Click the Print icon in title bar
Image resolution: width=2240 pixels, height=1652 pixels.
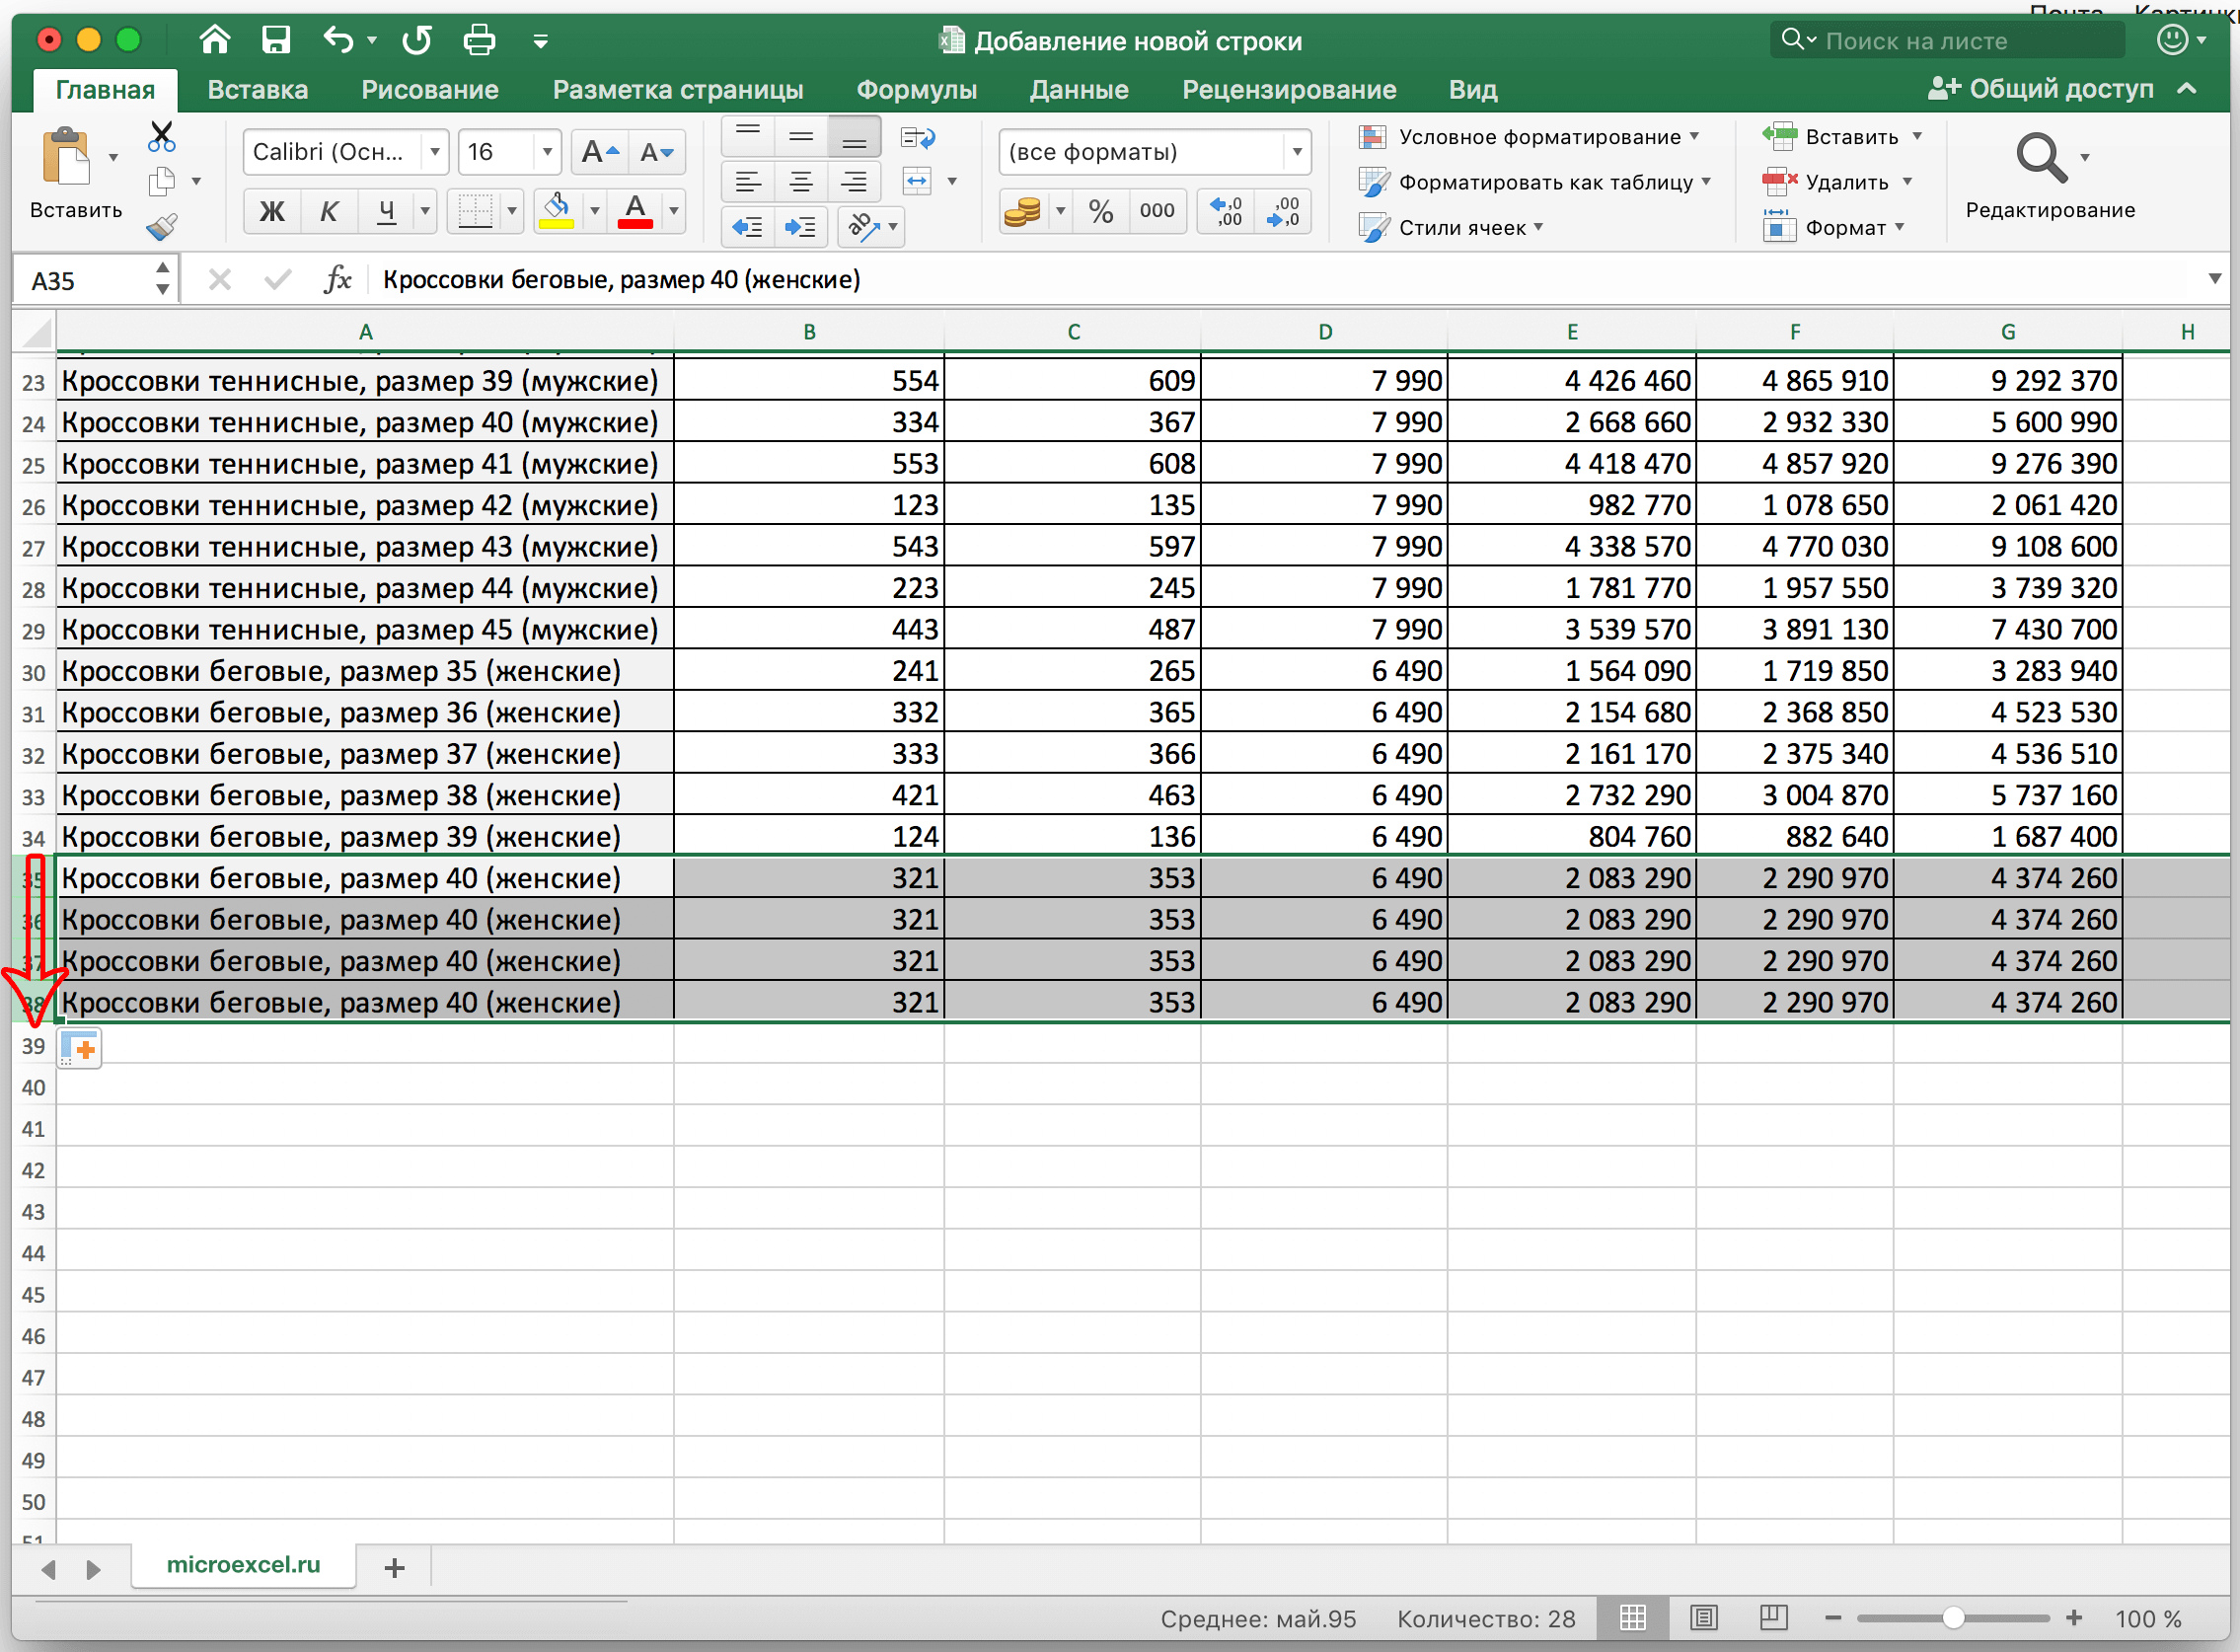tap(479, 40)
